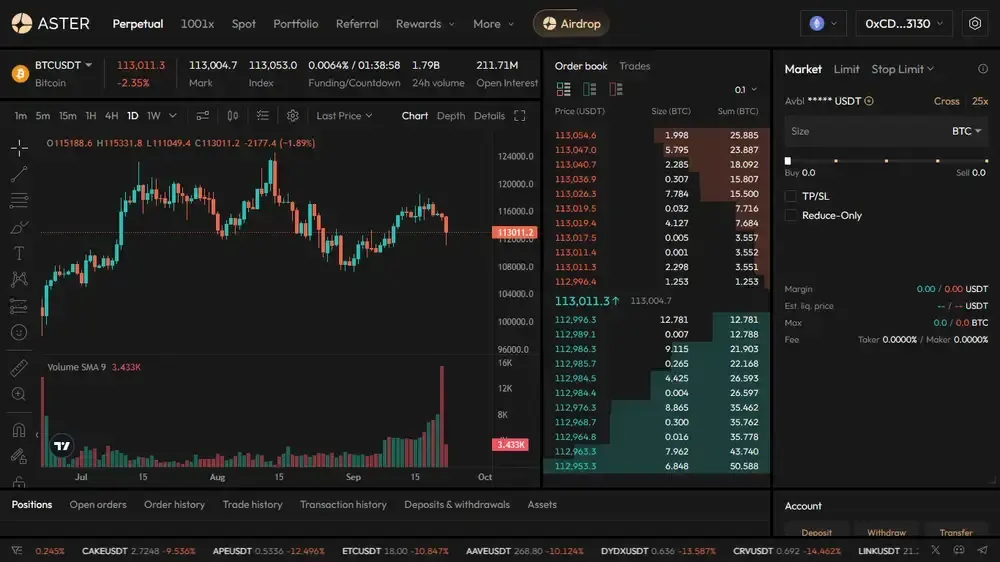The width and height of the screenshot is (1000, 562).
Task: Show bids only order book view
Action: pos(589,89)
